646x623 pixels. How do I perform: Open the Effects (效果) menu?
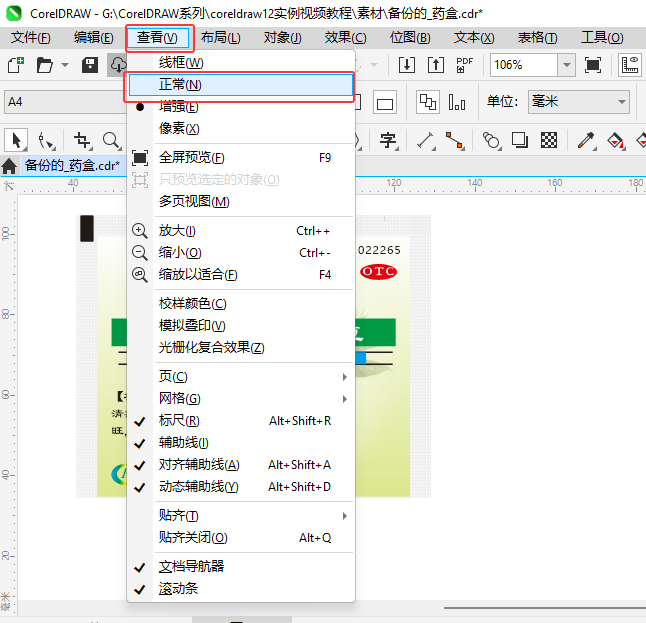coord(345,38)
